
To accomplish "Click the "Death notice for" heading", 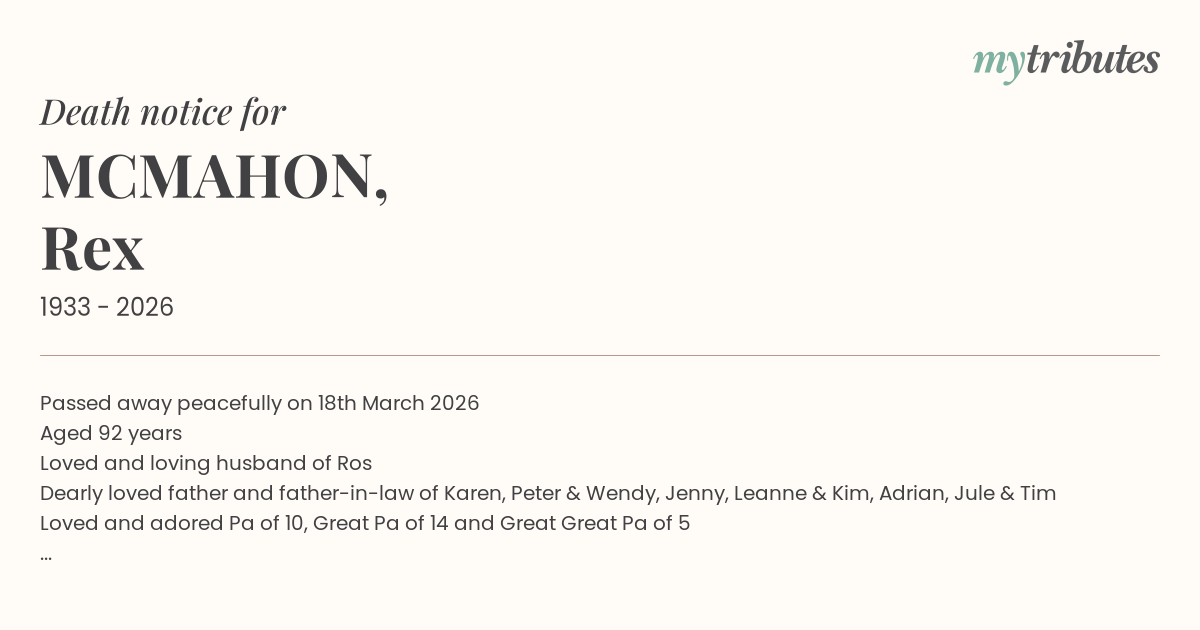I will (x=163, y=112).
